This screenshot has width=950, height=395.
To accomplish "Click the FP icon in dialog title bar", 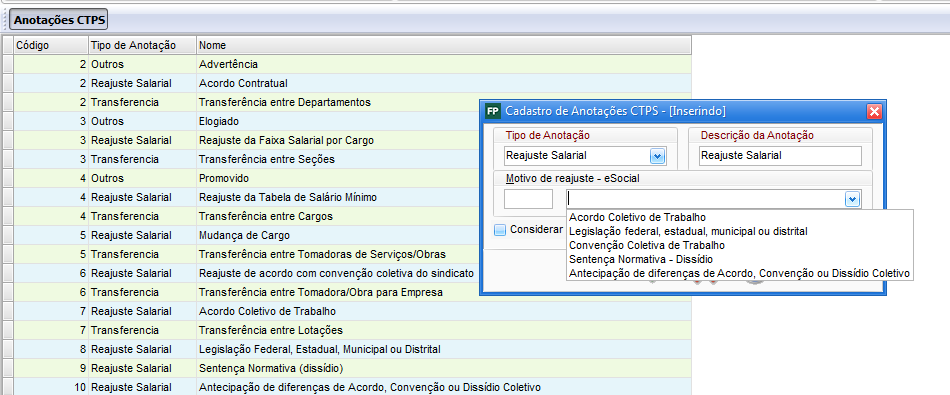I will click(x=493, y=111).
